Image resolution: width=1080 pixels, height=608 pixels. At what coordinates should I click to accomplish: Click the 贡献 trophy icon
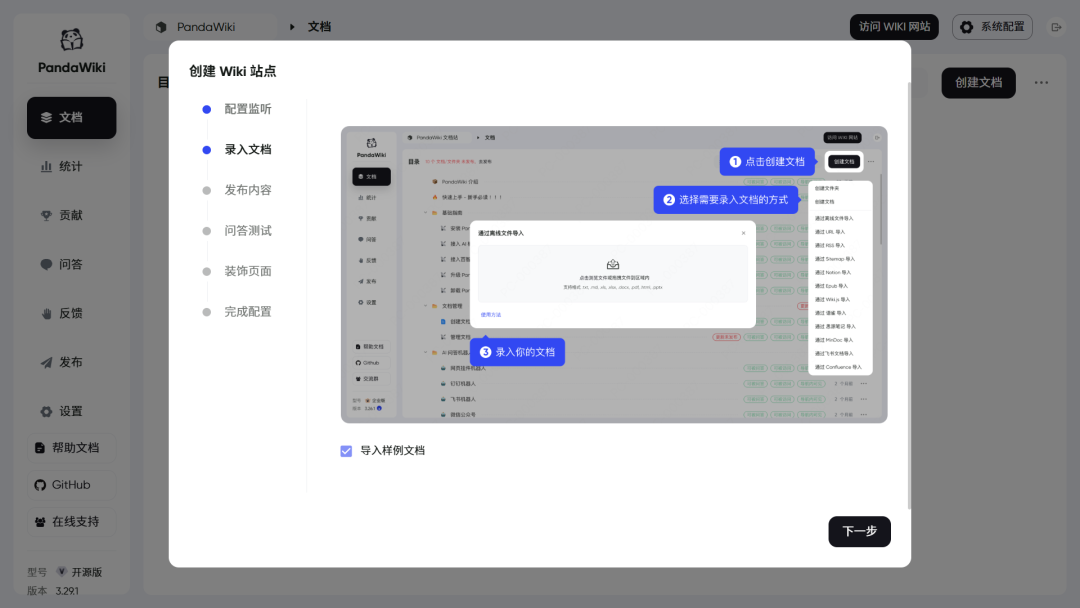pos(46,216)
